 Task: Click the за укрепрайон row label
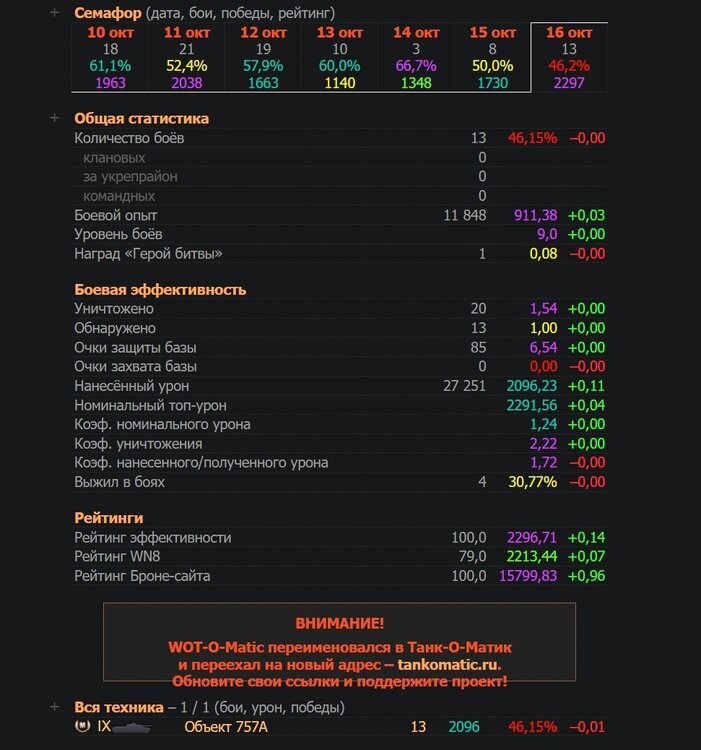coord(130,176)
